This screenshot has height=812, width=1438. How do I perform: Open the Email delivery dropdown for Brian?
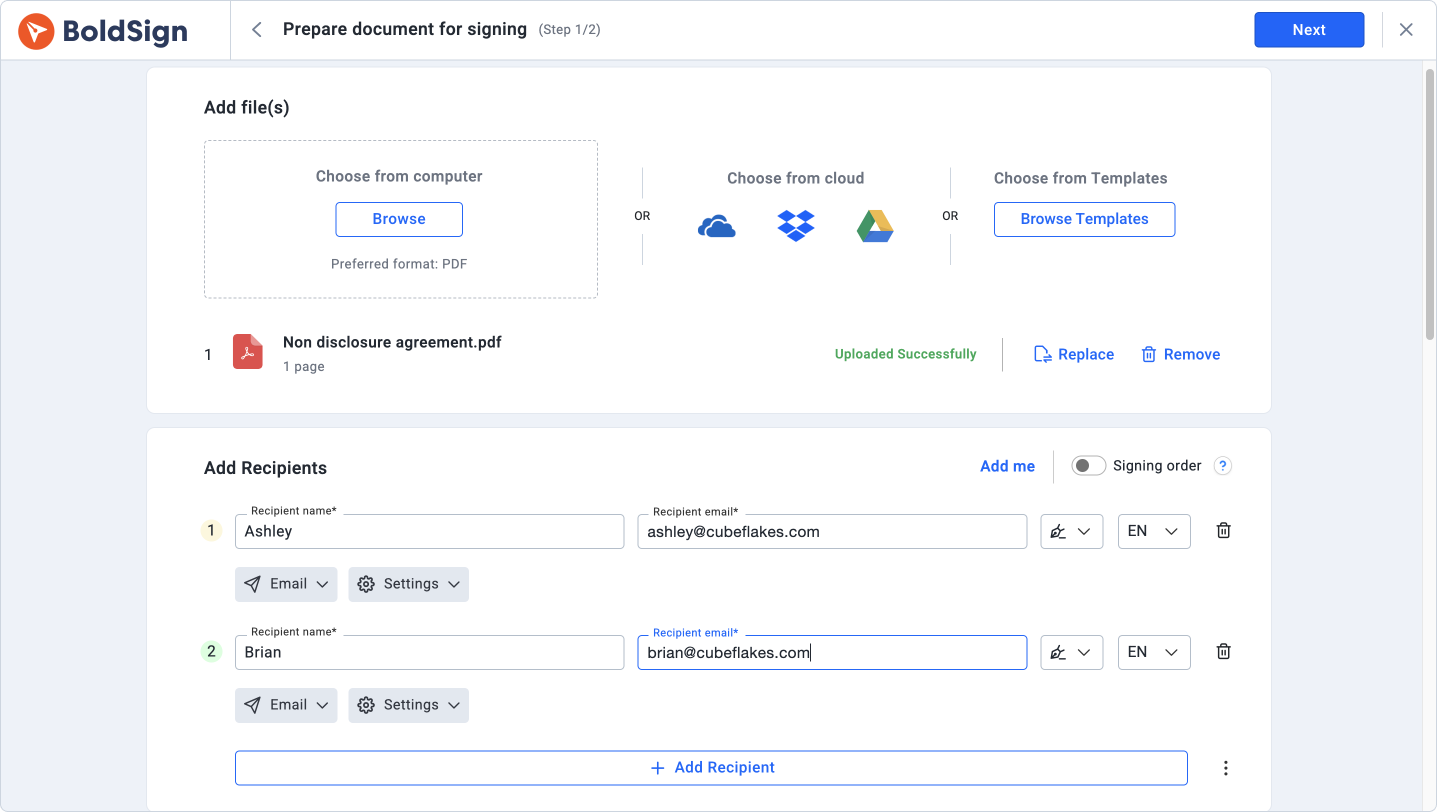coord(286,704)
